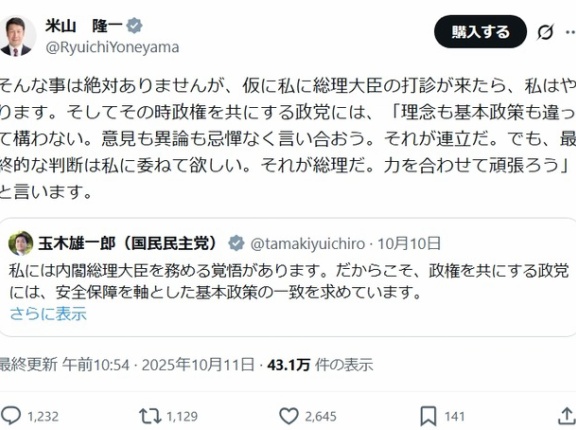Repost this tweet using the retweet icon

[150, 416]
